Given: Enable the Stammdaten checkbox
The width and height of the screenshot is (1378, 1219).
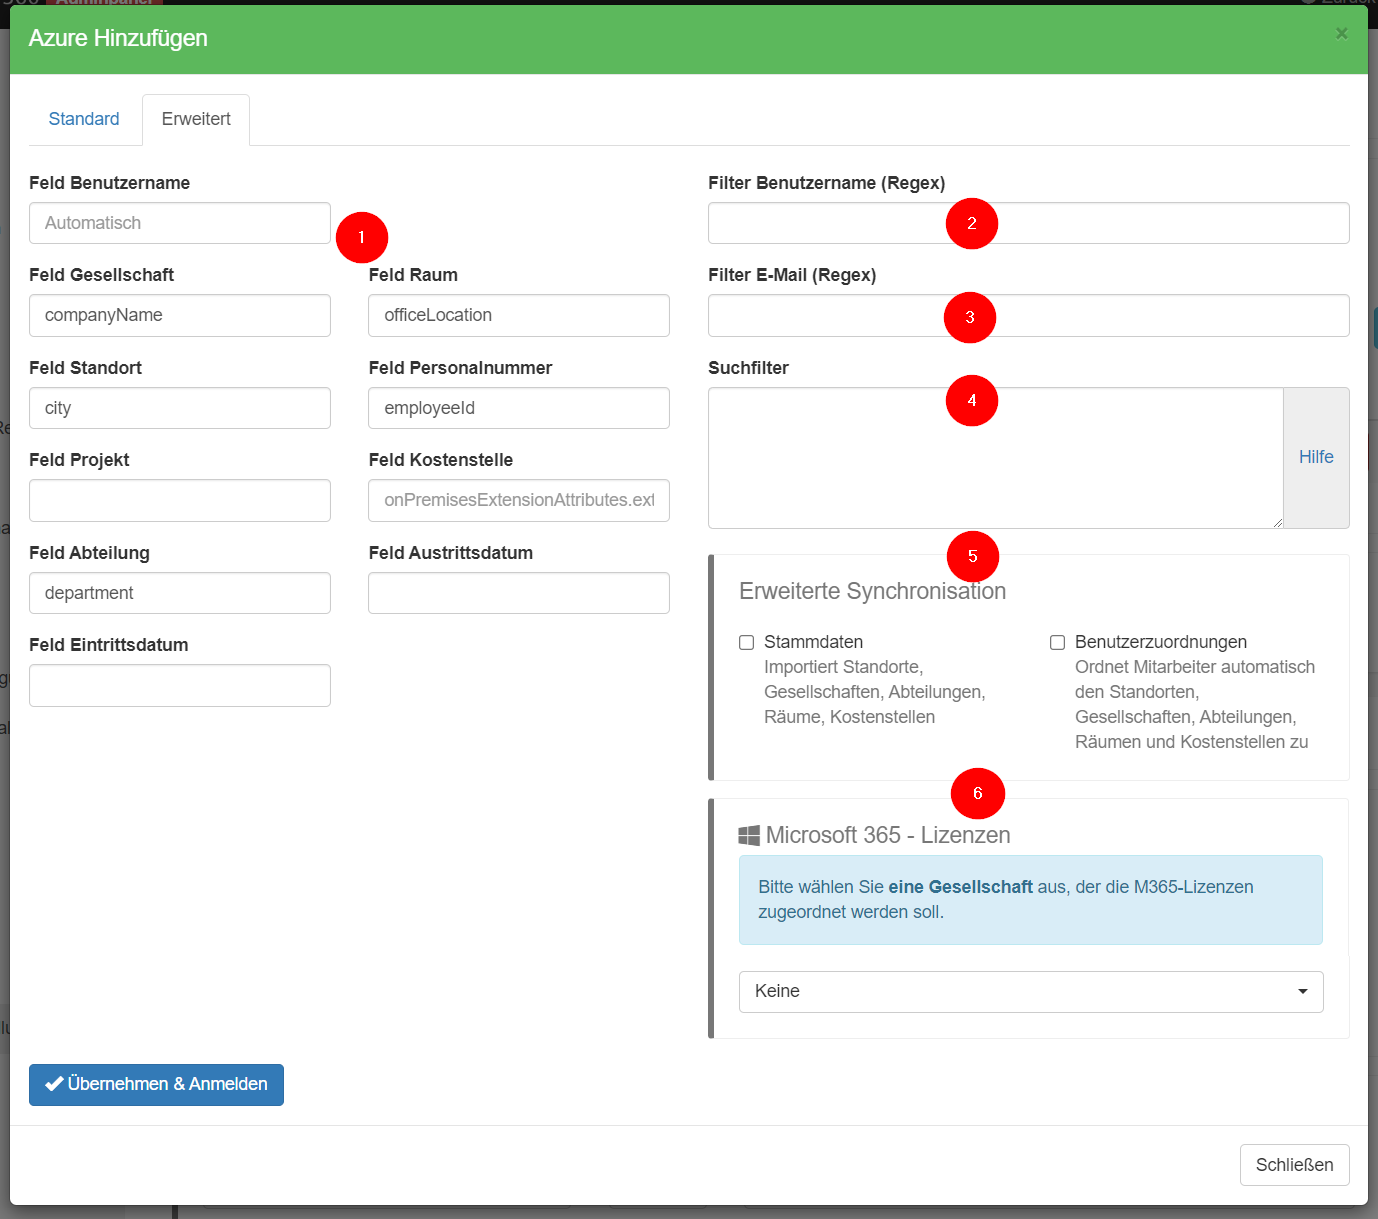Looking at the screenshot, I should click(x=746, y=642).
